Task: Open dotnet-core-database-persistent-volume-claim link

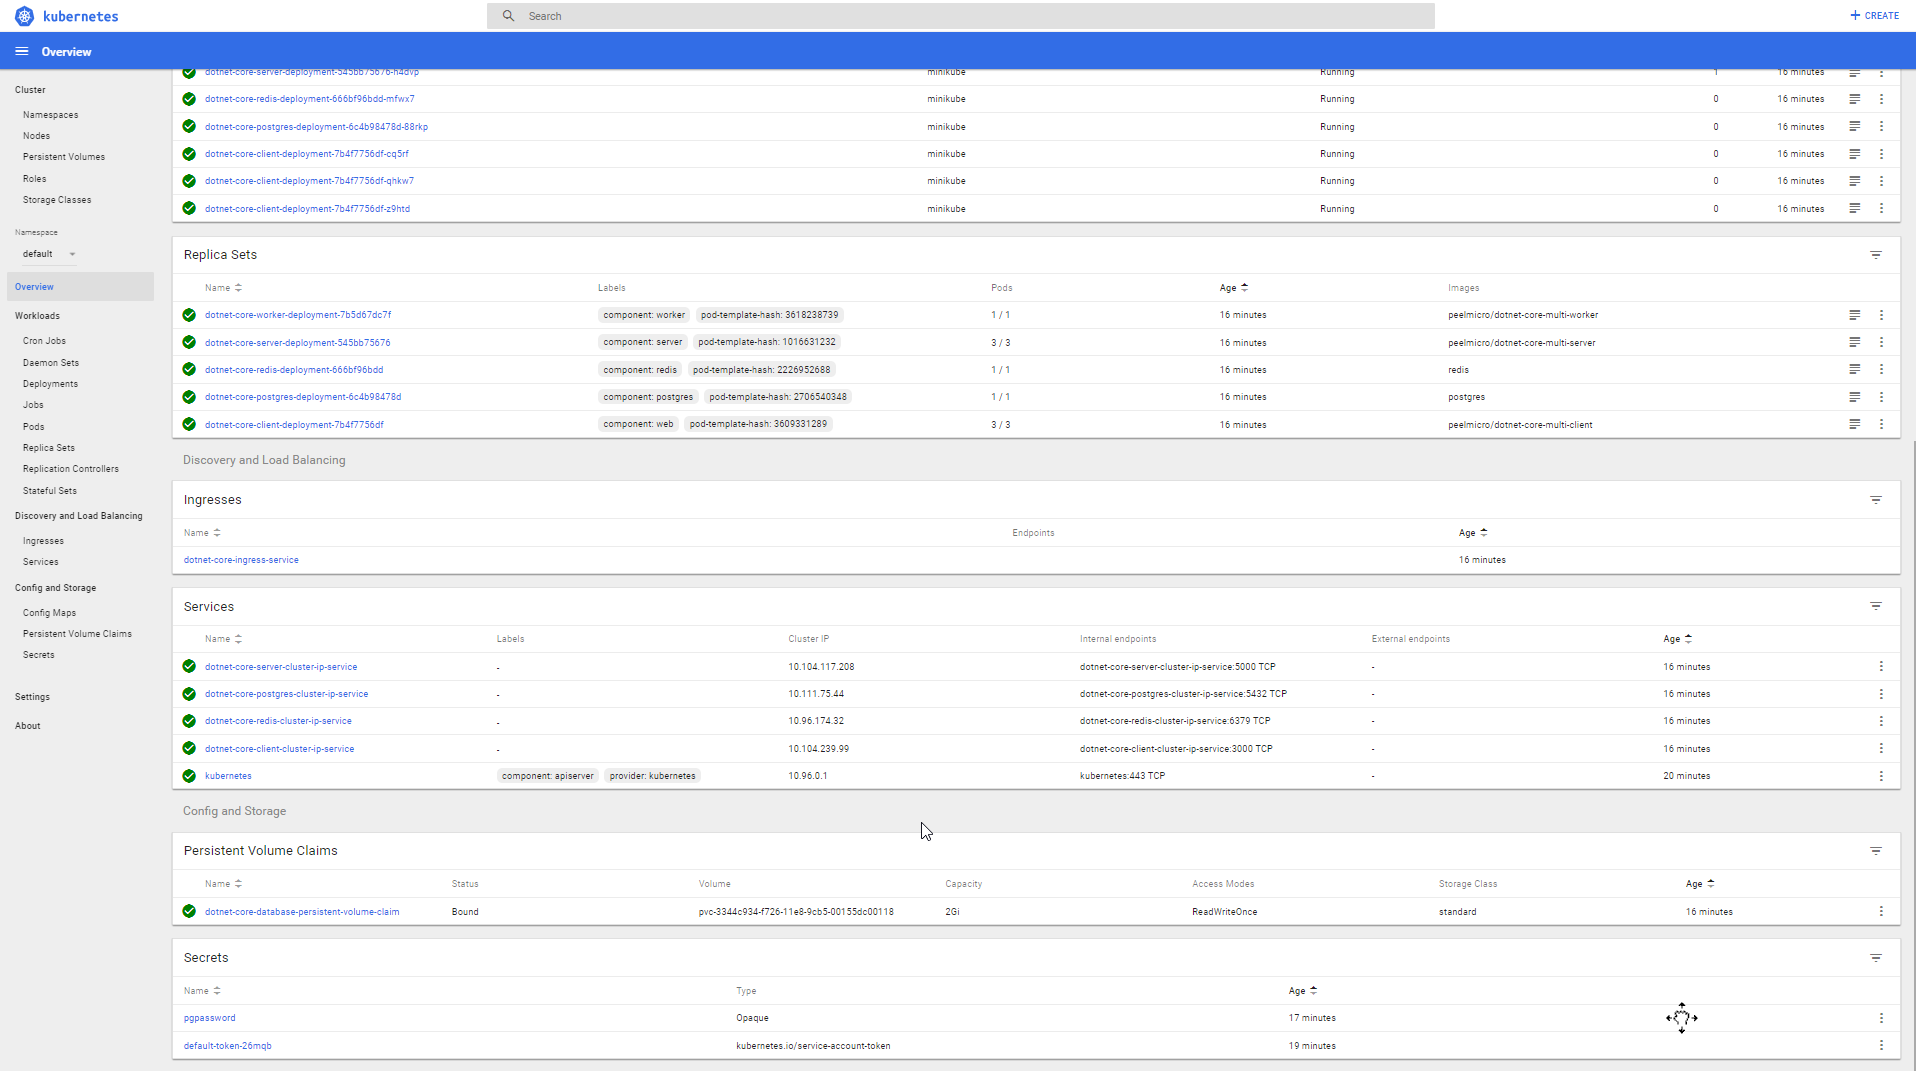Action: 302,912
